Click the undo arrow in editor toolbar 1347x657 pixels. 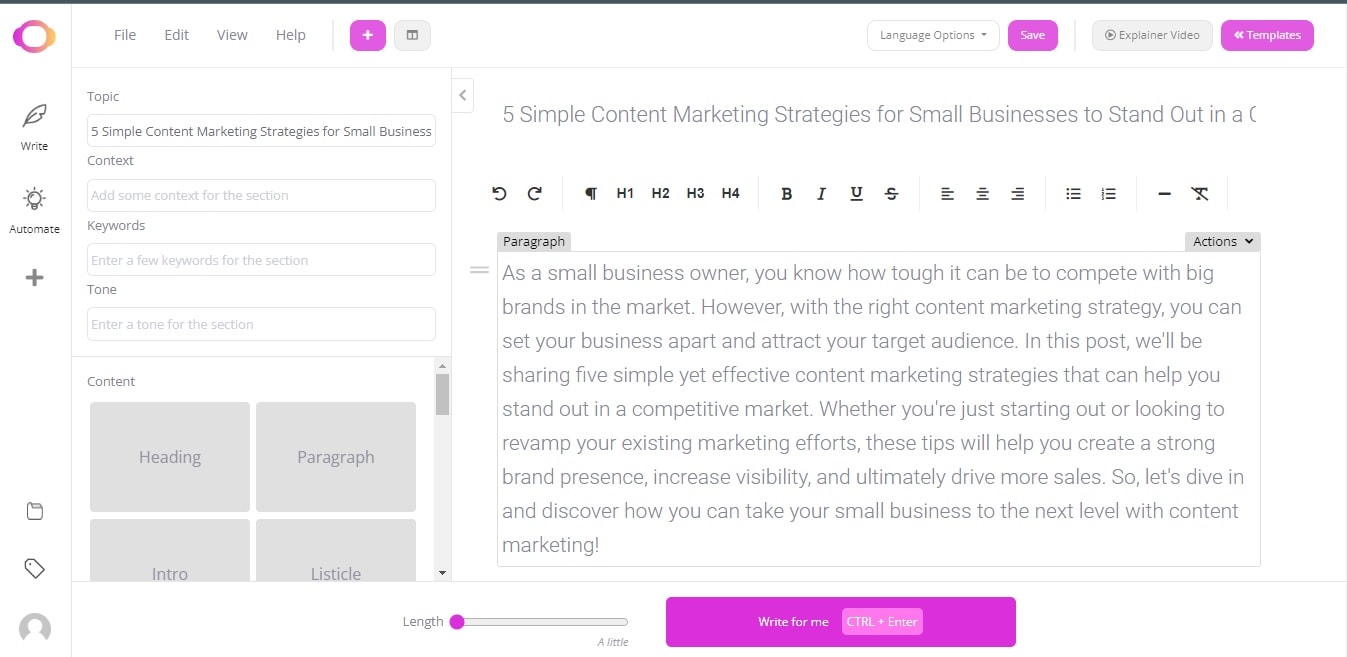point(500,194)
